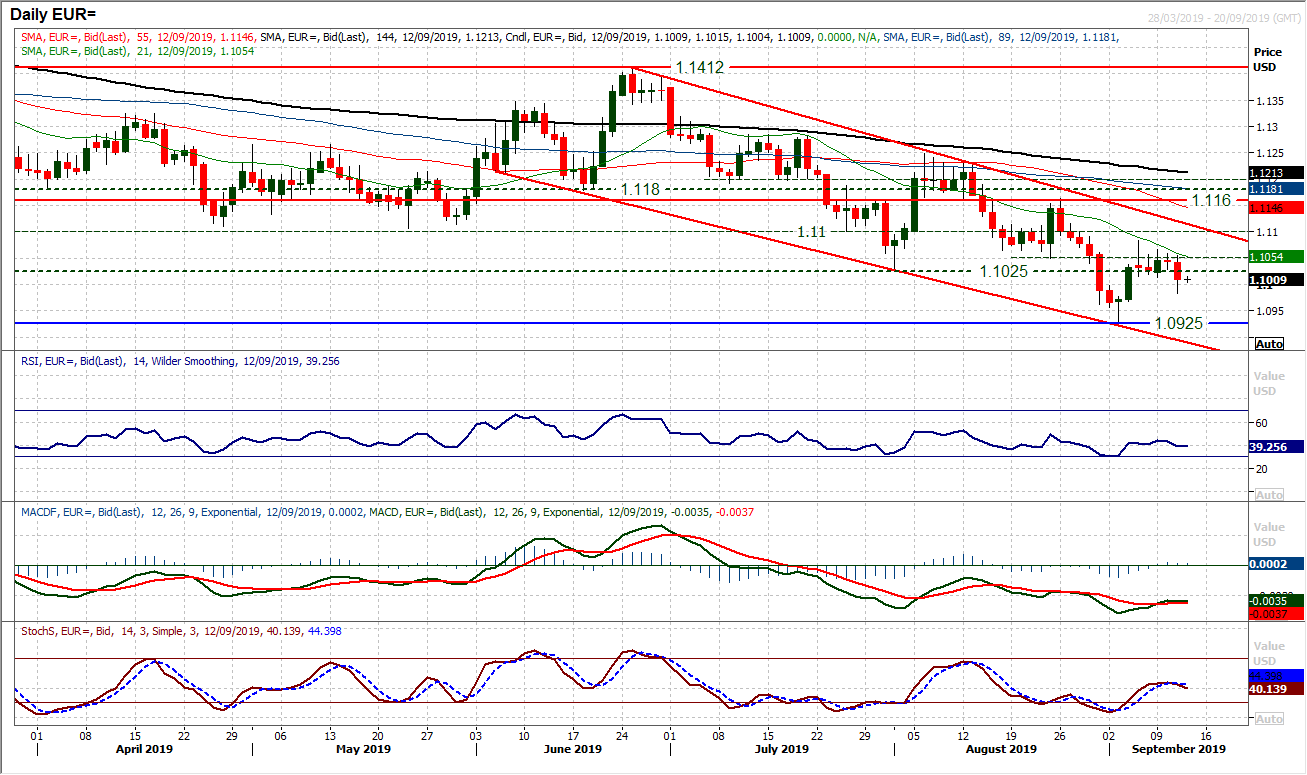Image resolution: width=1307 pixels, height=775 pixels.
Task: Click the 1.1025 level annotation
Action: (1005, 271)
